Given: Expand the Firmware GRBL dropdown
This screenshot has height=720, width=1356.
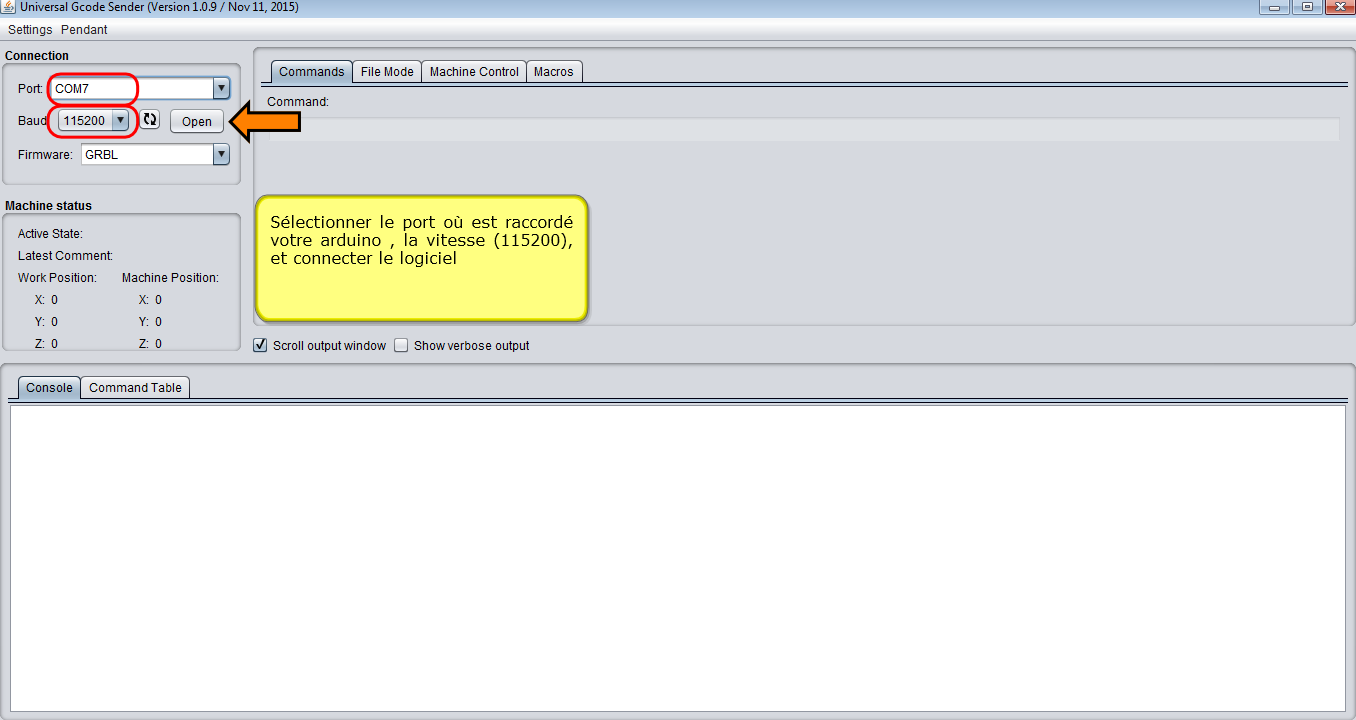Looking at the screenshot, I should pos(221,155).
